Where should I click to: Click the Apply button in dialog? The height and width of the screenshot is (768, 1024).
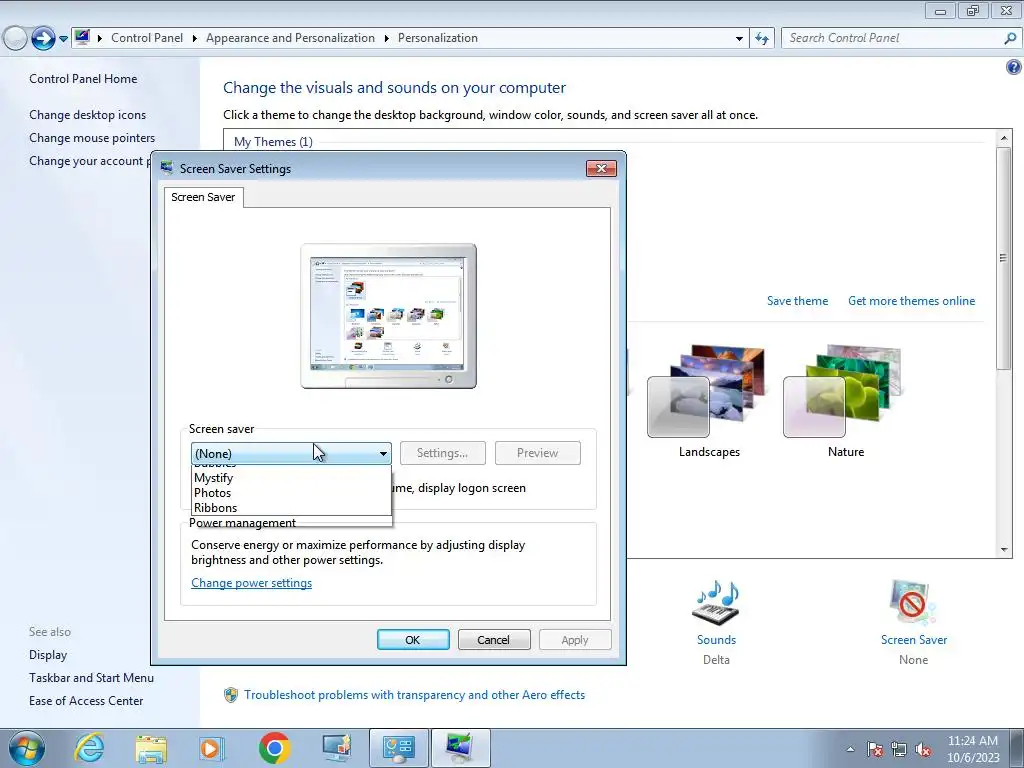coord(575,640)
